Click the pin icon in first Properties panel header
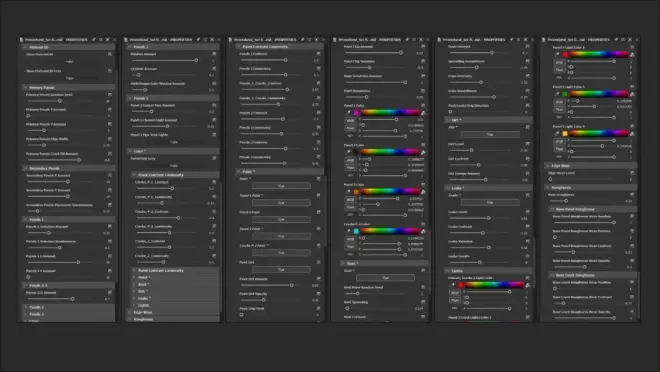This screenshot has height=372, width=660. [x=93, y=40]
